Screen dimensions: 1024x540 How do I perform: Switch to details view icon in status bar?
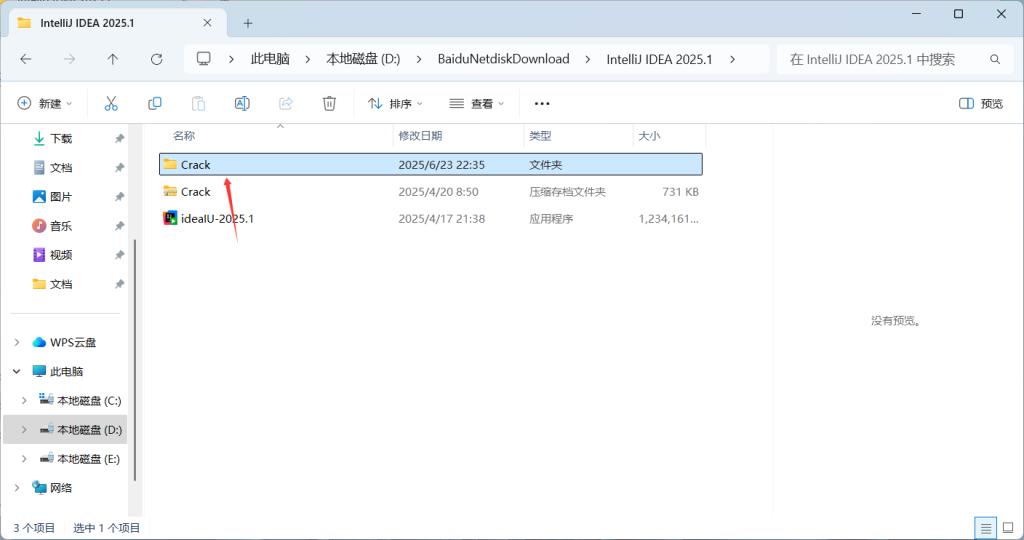coord(985,528)
